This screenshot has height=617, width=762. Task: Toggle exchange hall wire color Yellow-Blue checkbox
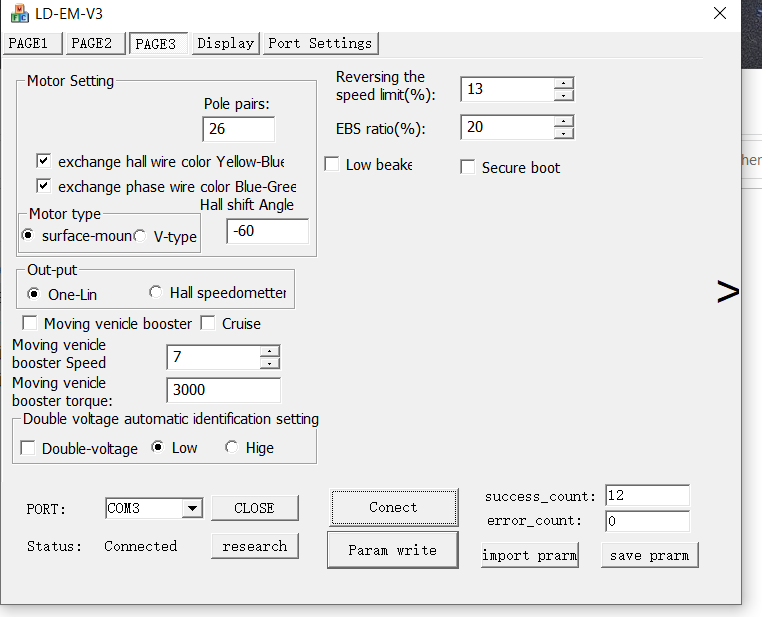click(x=43, y=161)
